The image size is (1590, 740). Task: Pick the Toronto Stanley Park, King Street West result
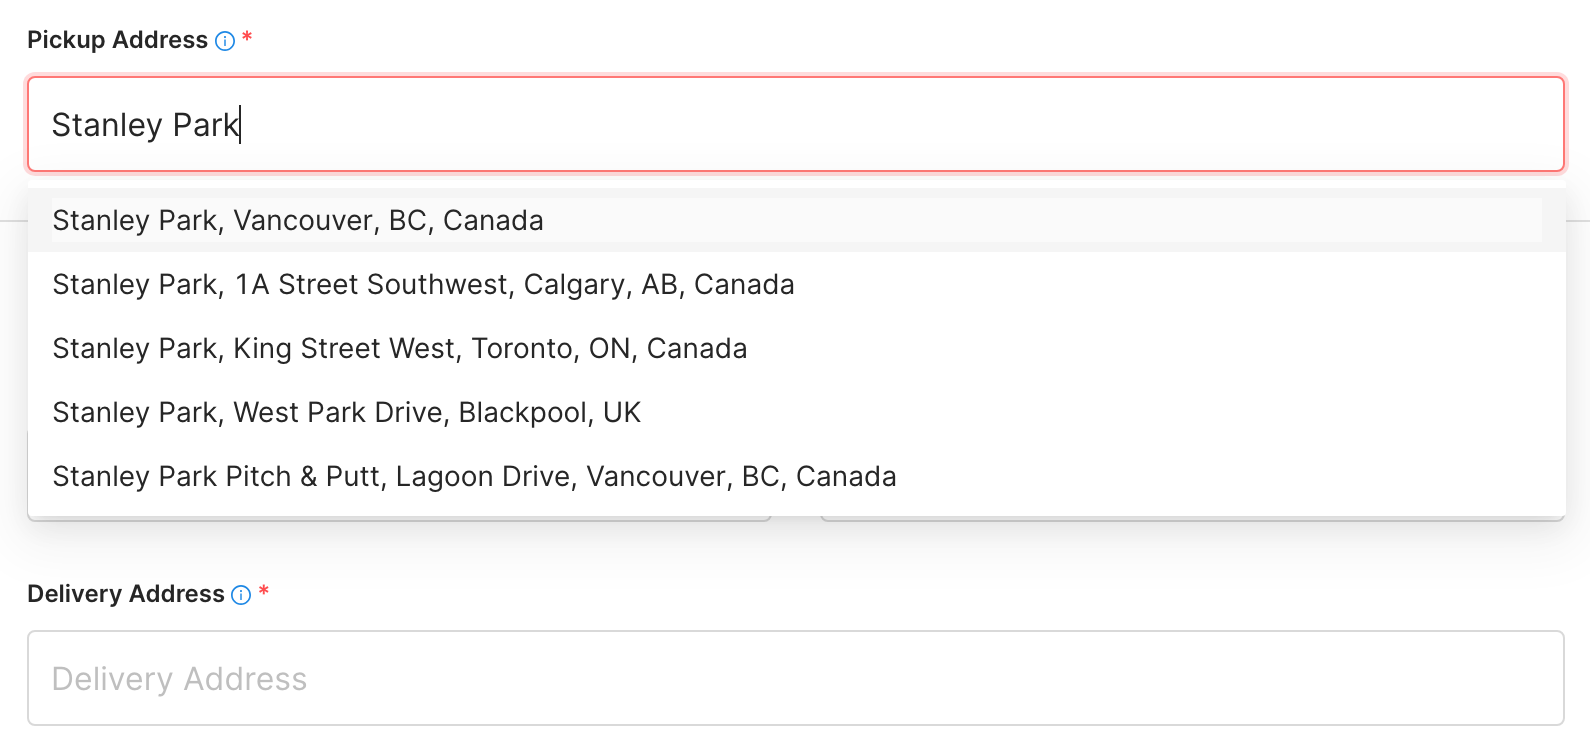(399, 348)
